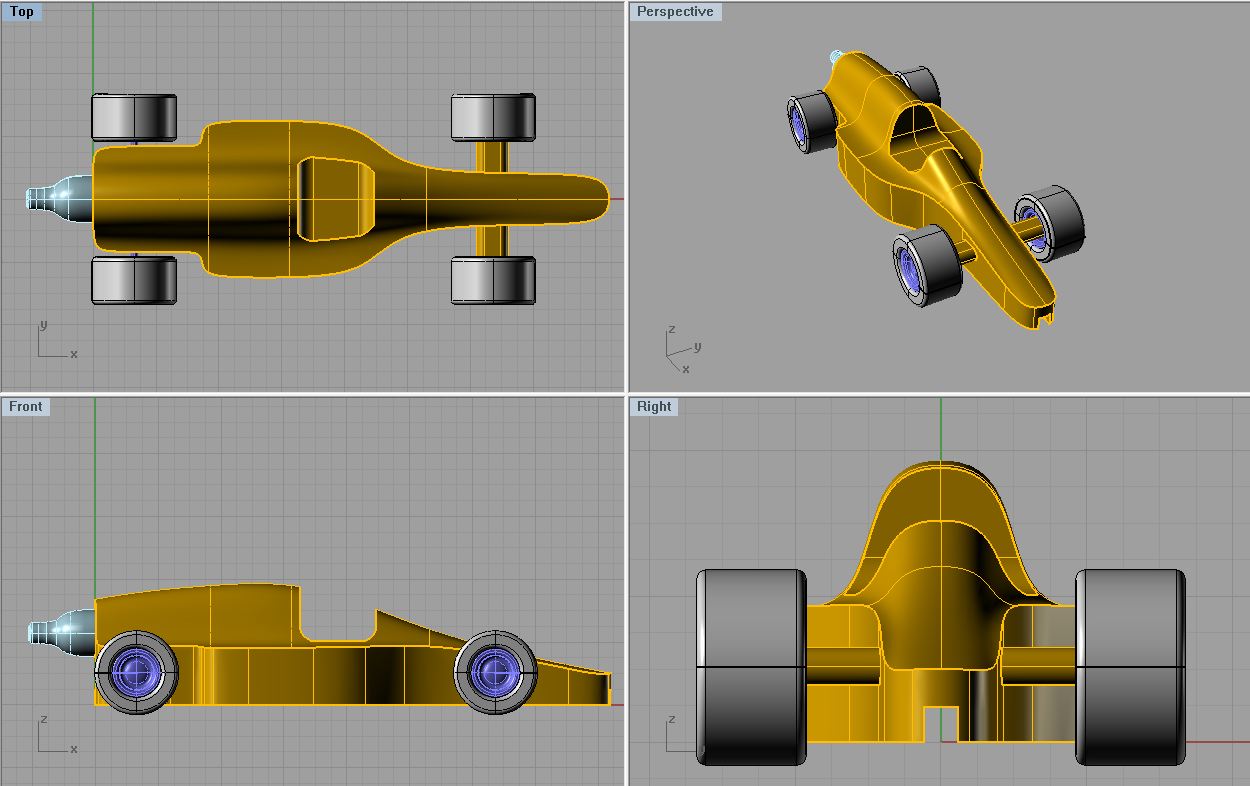Viewport: 1250px width, 786px height.
Task: Activate the Right viewport title label
Action: tap(654, 406)
